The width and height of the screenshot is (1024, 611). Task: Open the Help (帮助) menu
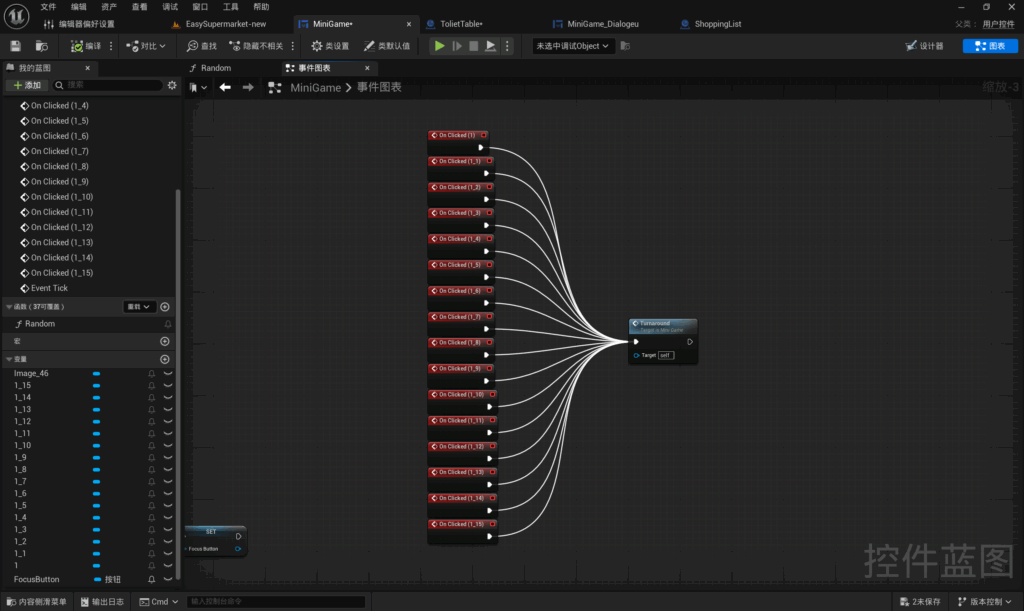261,7
